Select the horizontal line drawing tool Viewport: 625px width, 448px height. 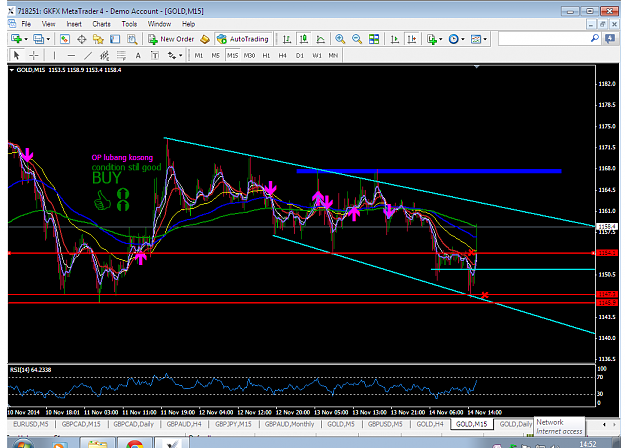(x=71, y=55)
